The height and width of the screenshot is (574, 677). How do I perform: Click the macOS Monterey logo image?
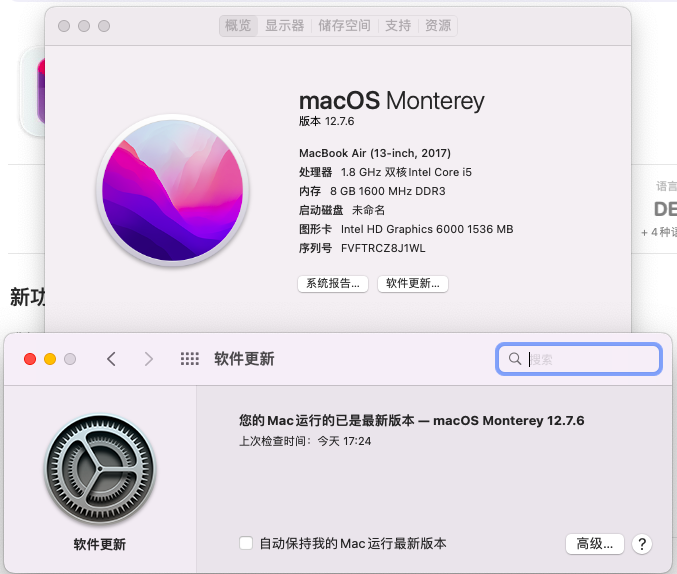[171, 189]
